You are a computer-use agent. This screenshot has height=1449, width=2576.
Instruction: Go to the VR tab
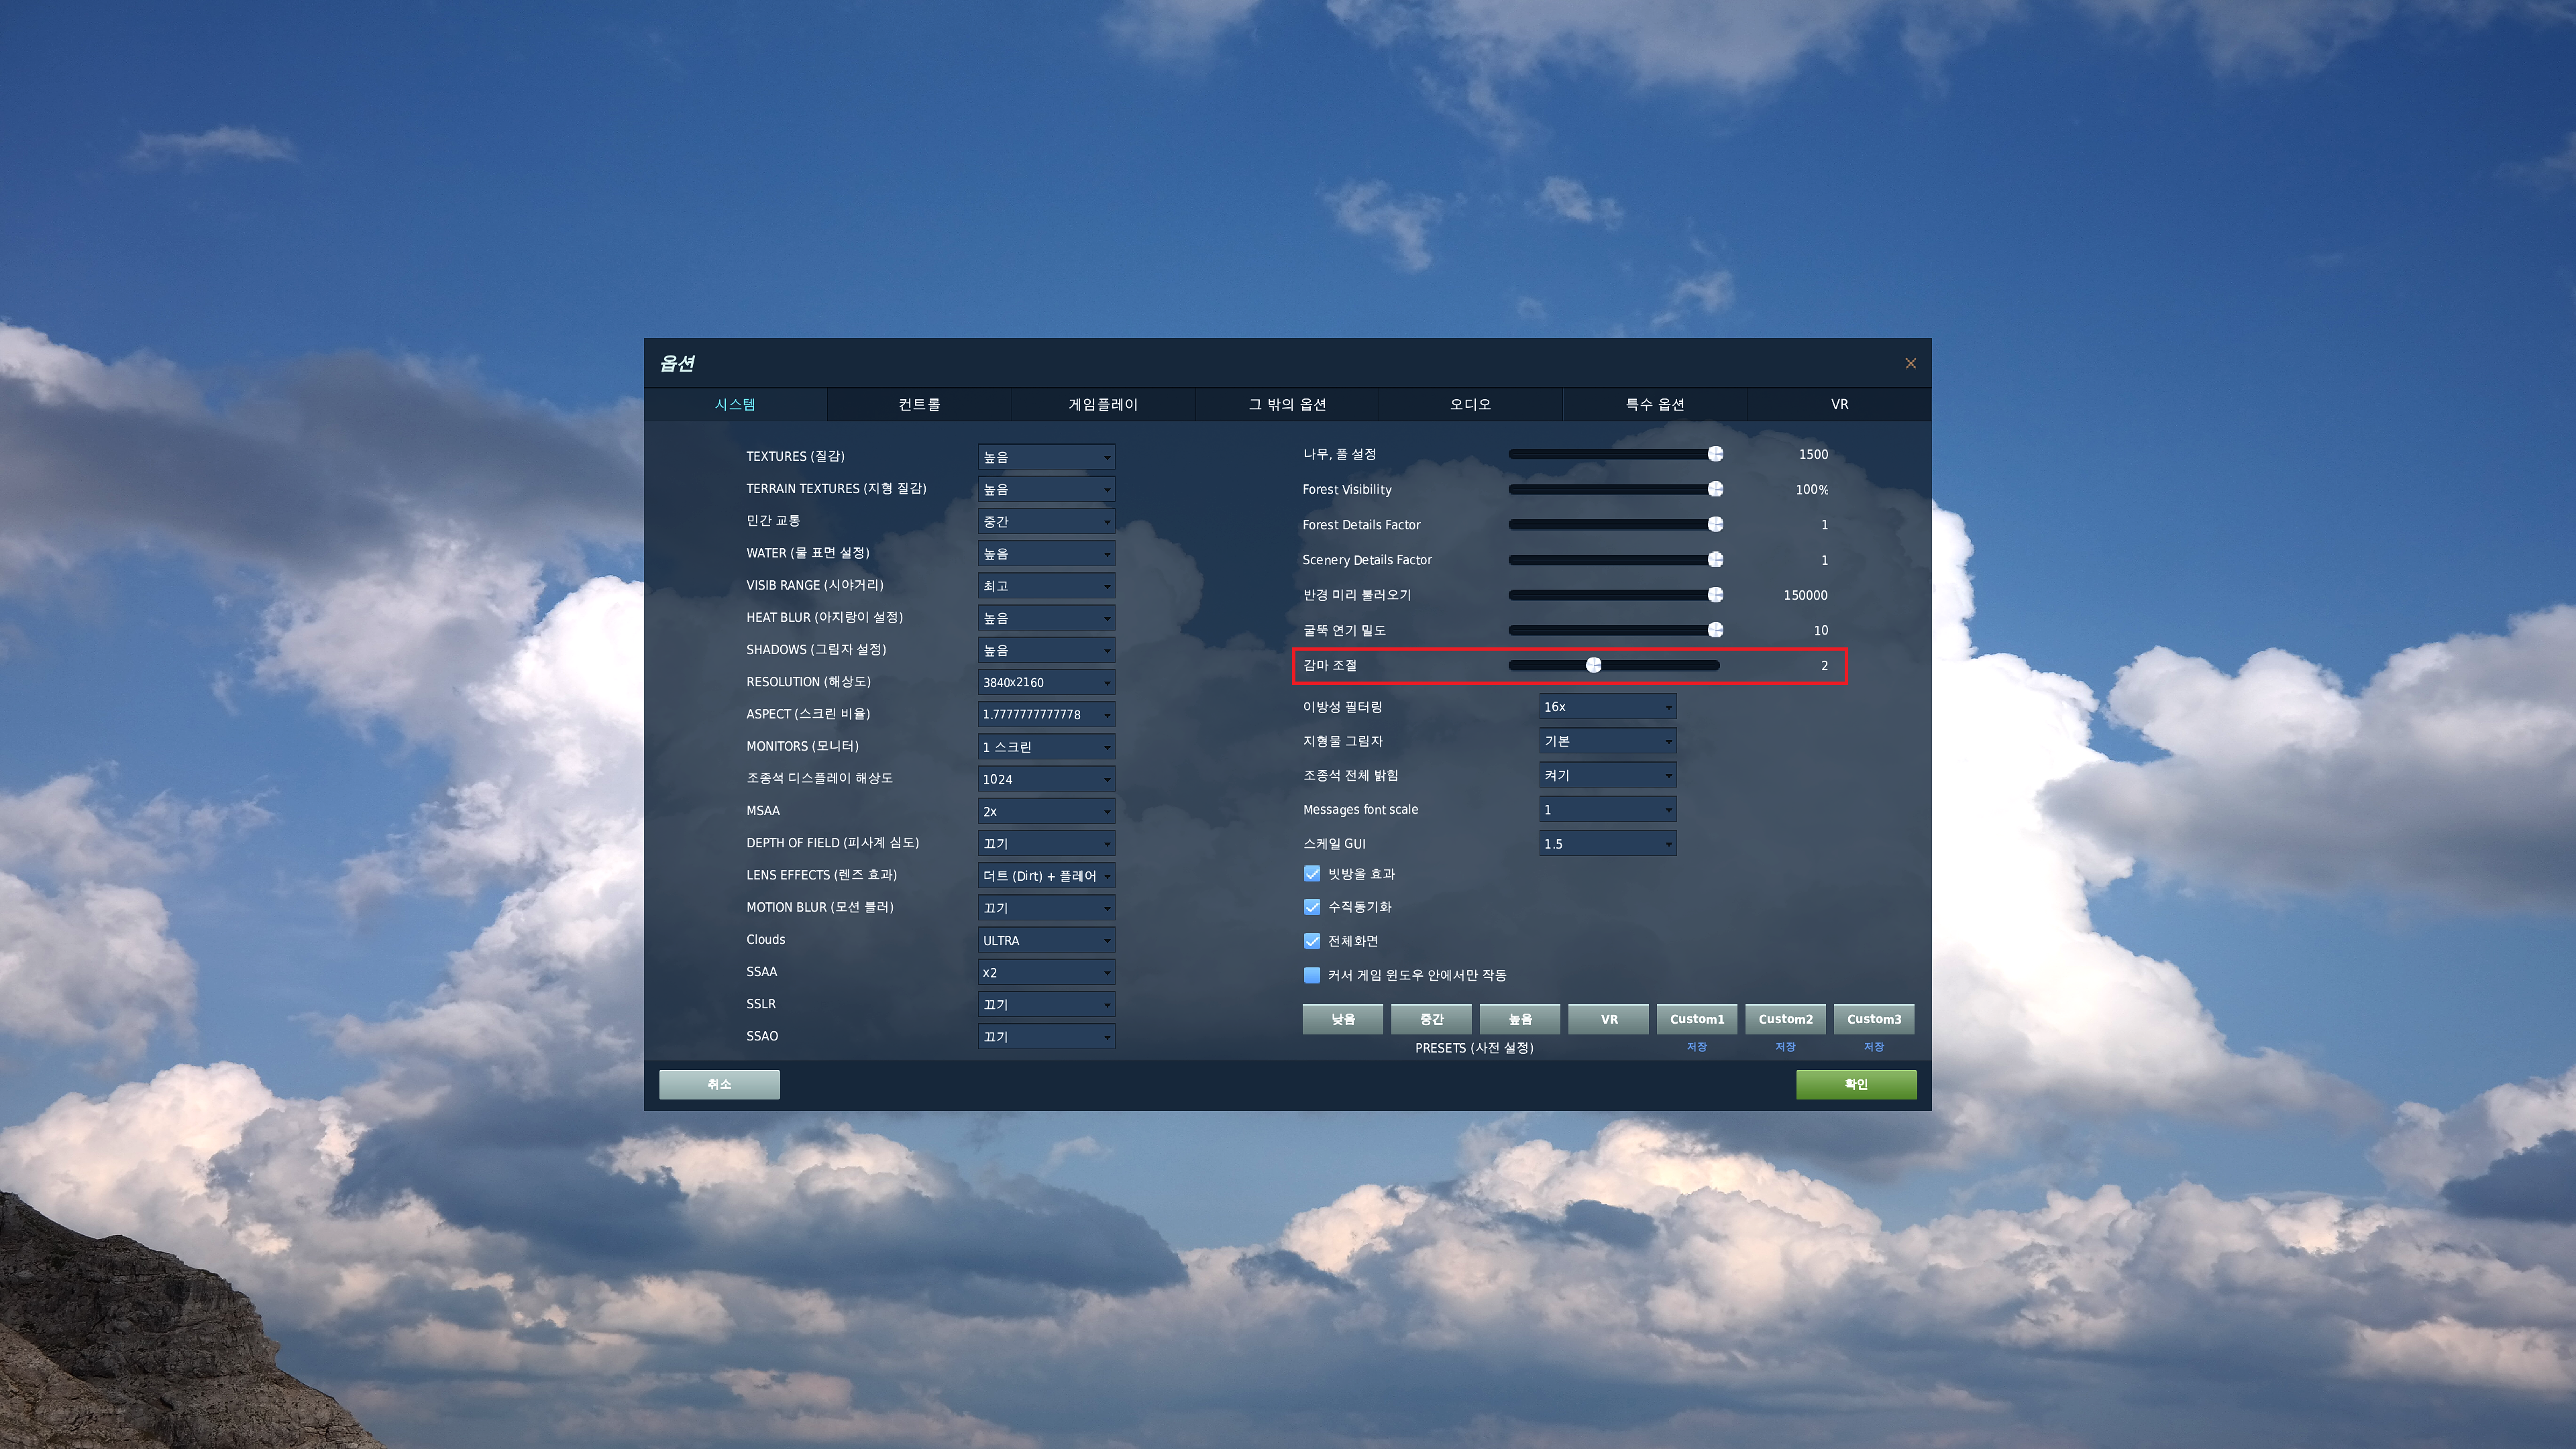click(x=1839, y=404)
